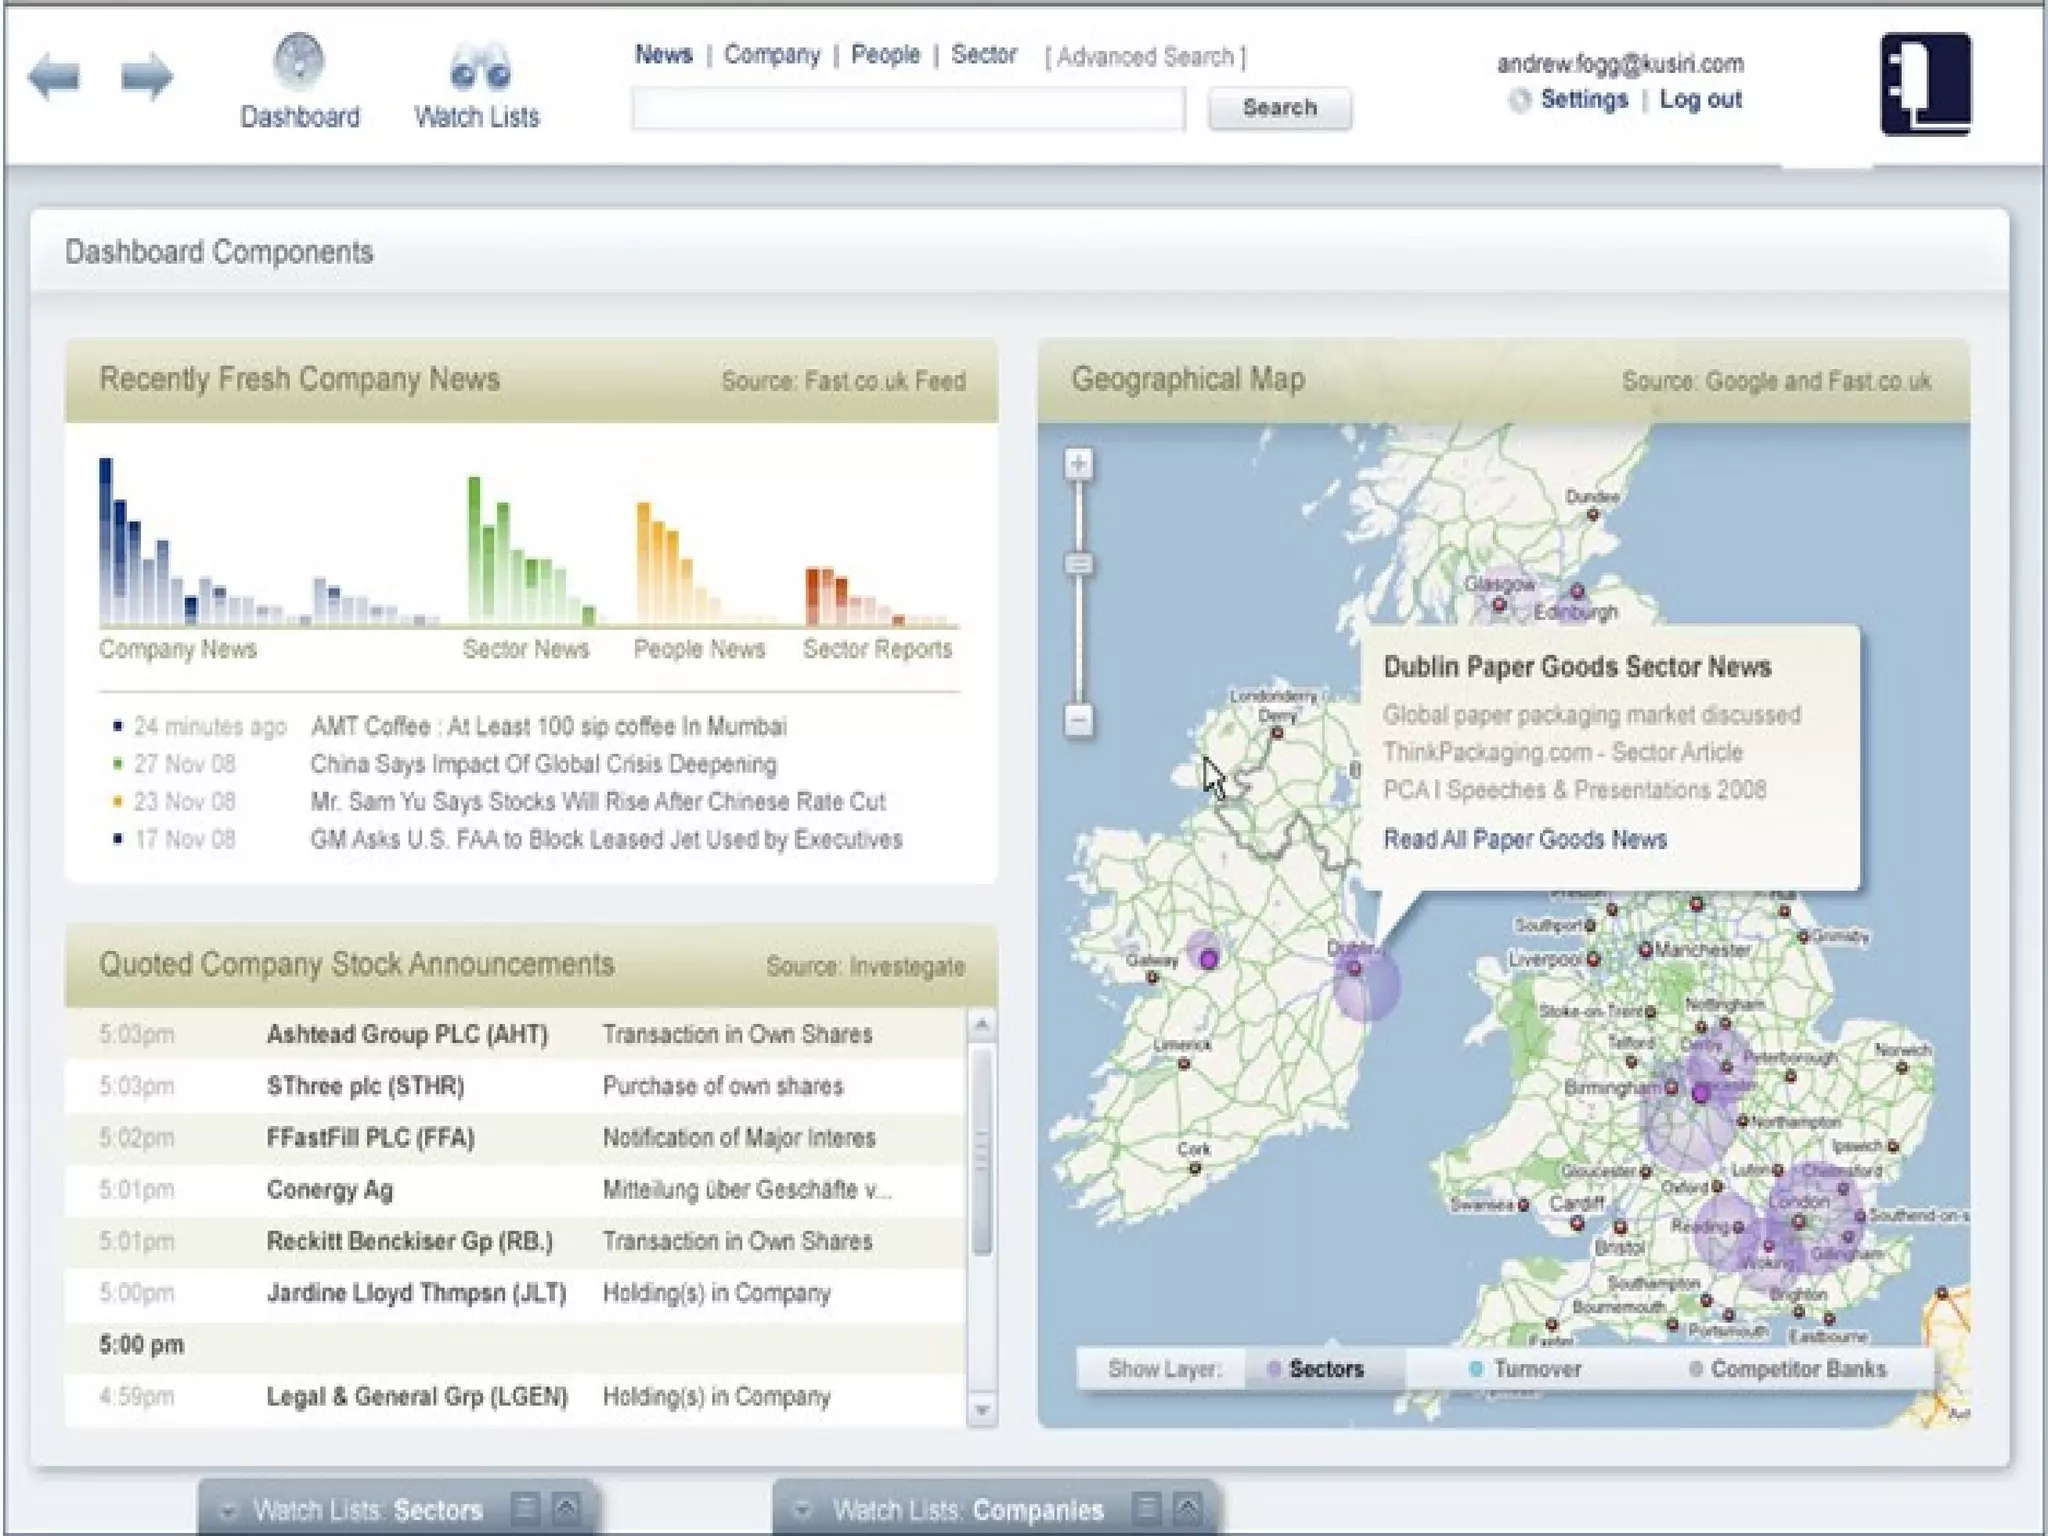Expand Watch Lists Companies dropdown arrow

pyautogui.click(x=802, y=1509)
